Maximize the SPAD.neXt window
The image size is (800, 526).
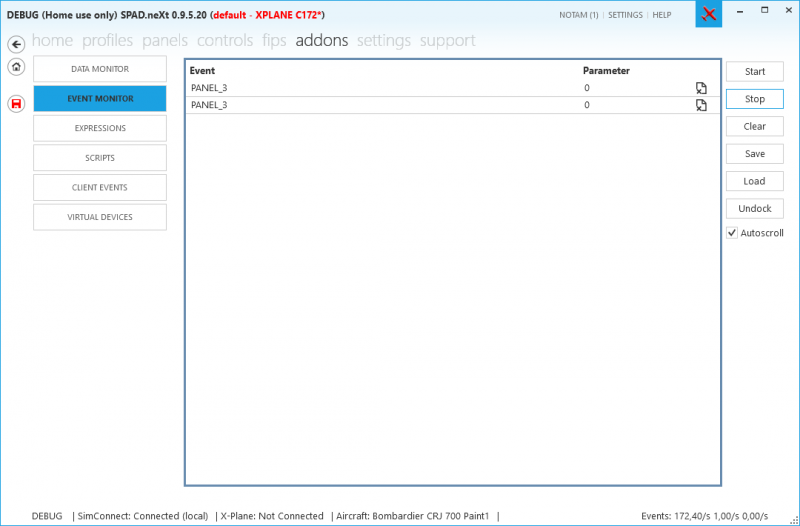[x=764, y=10]
